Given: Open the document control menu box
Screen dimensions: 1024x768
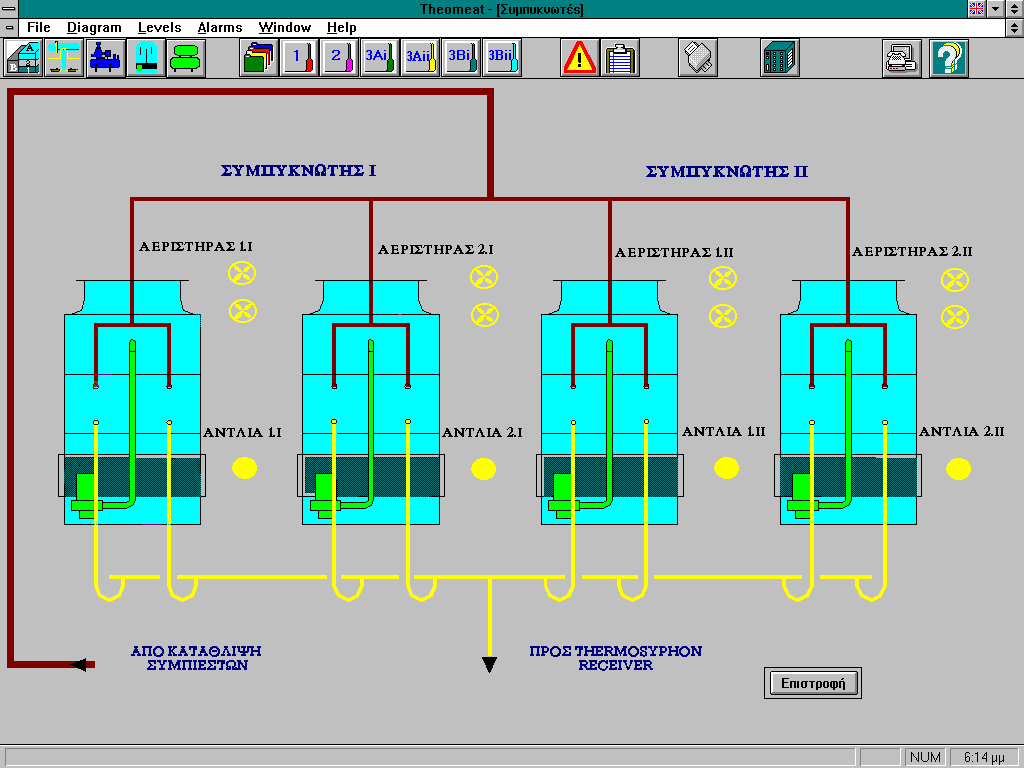Looking at the screenshot, I should coord(9,28).
